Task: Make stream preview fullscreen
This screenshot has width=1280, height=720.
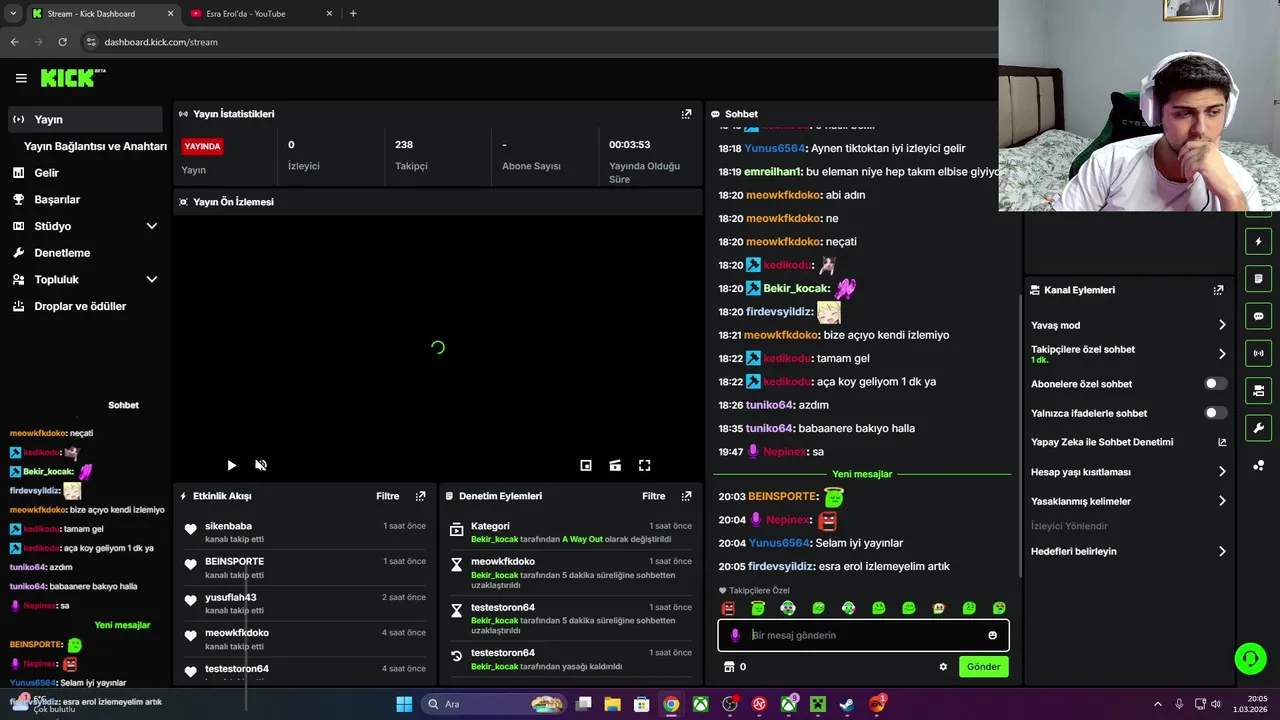Action: (x=645, y=465)
